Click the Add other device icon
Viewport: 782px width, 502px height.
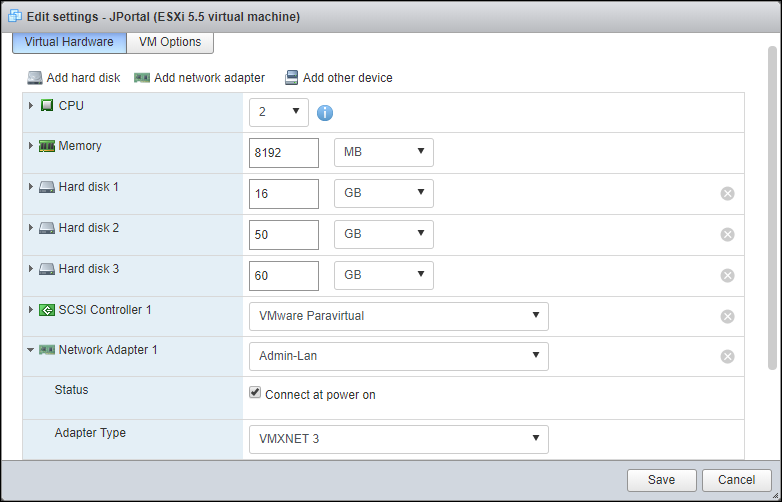coord(291,78)
